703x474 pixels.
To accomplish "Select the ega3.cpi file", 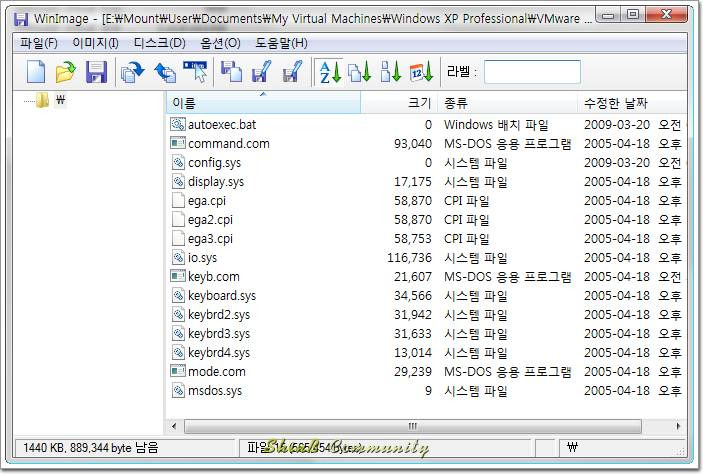I will click(210, 239).
